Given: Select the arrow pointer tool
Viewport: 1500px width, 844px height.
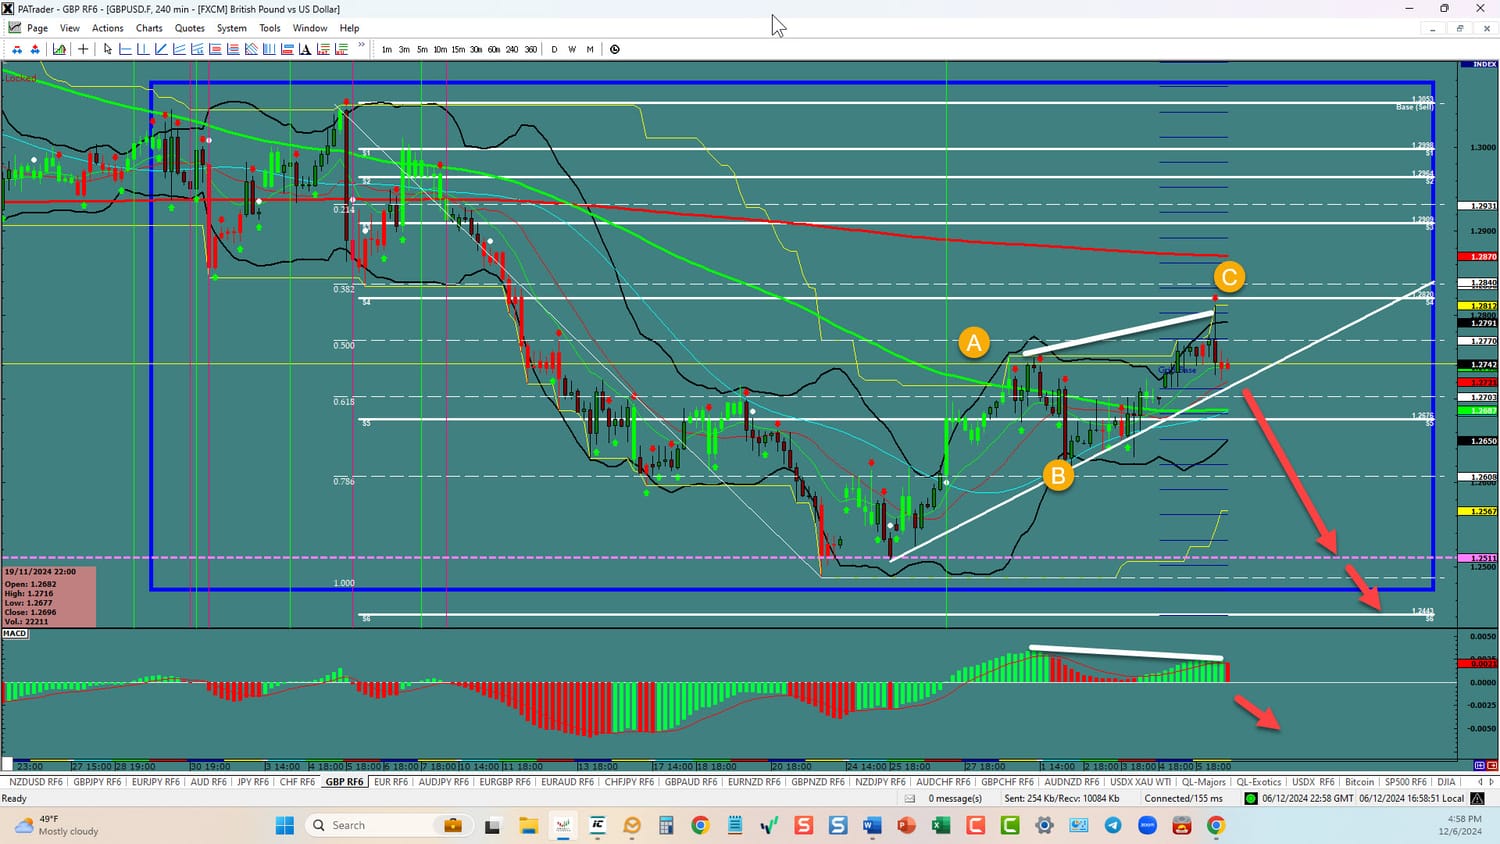Looking at the screenshot, I should (108, 49).
